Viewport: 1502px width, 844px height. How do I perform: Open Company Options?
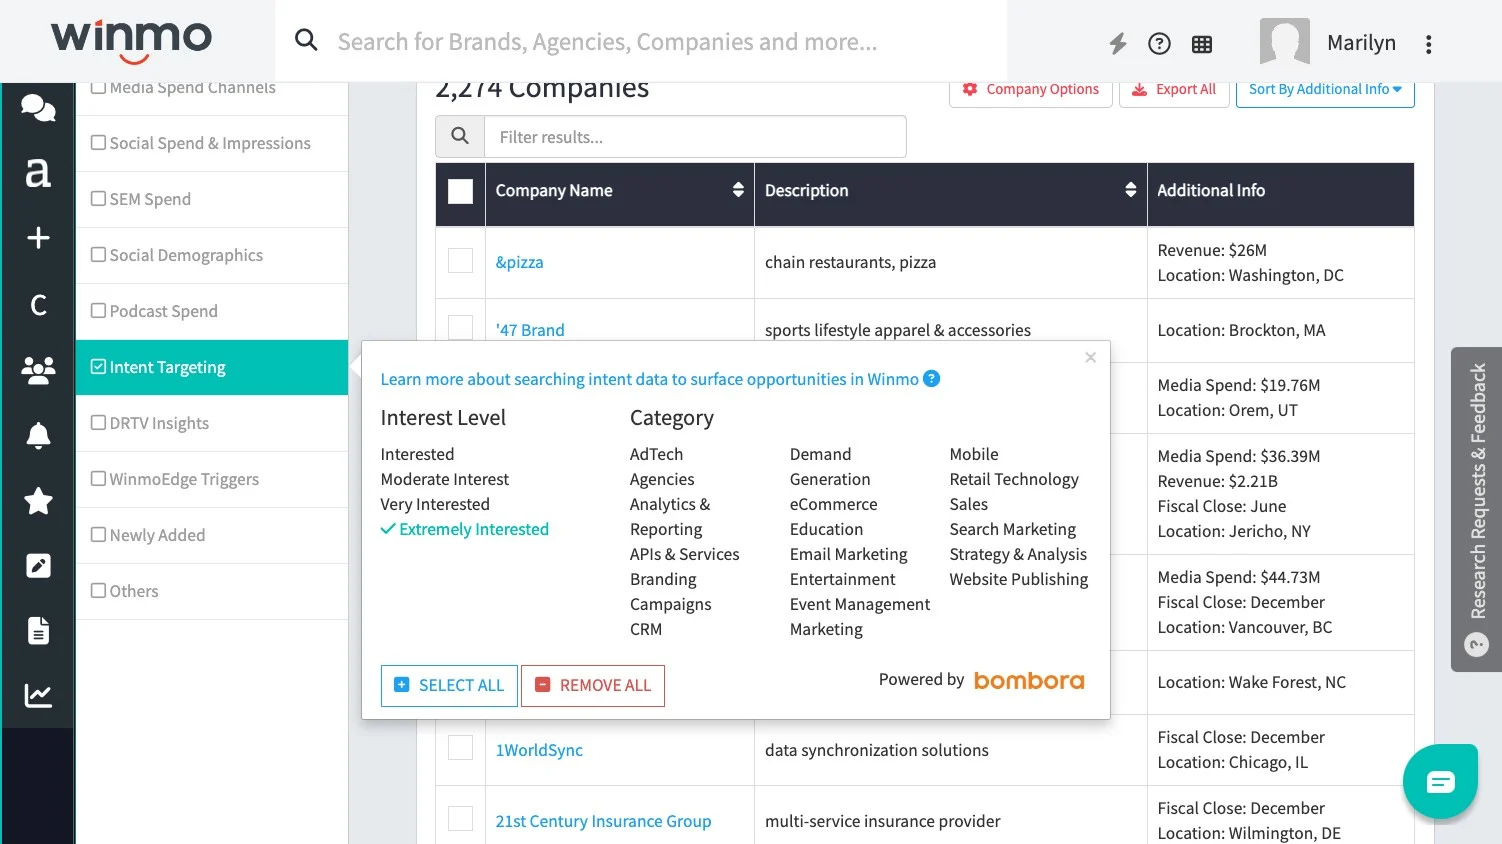click(1031, 89)
